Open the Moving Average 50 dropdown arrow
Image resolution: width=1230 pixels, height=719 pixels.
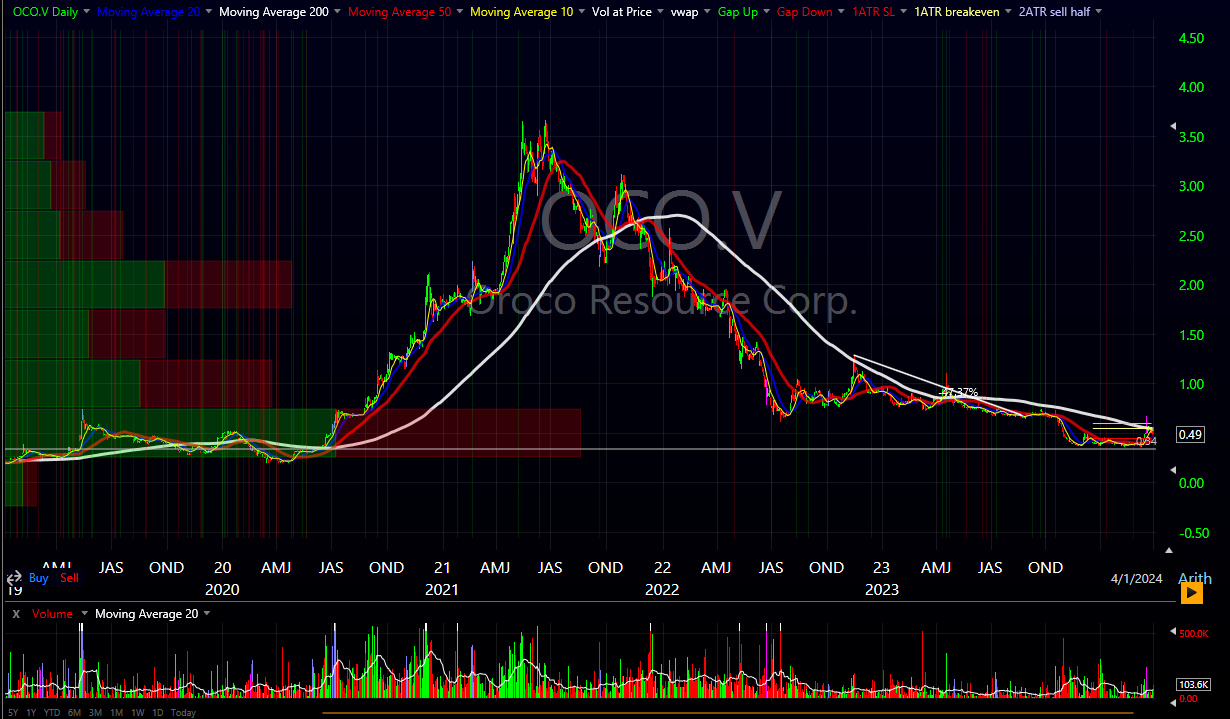[459, 12]
